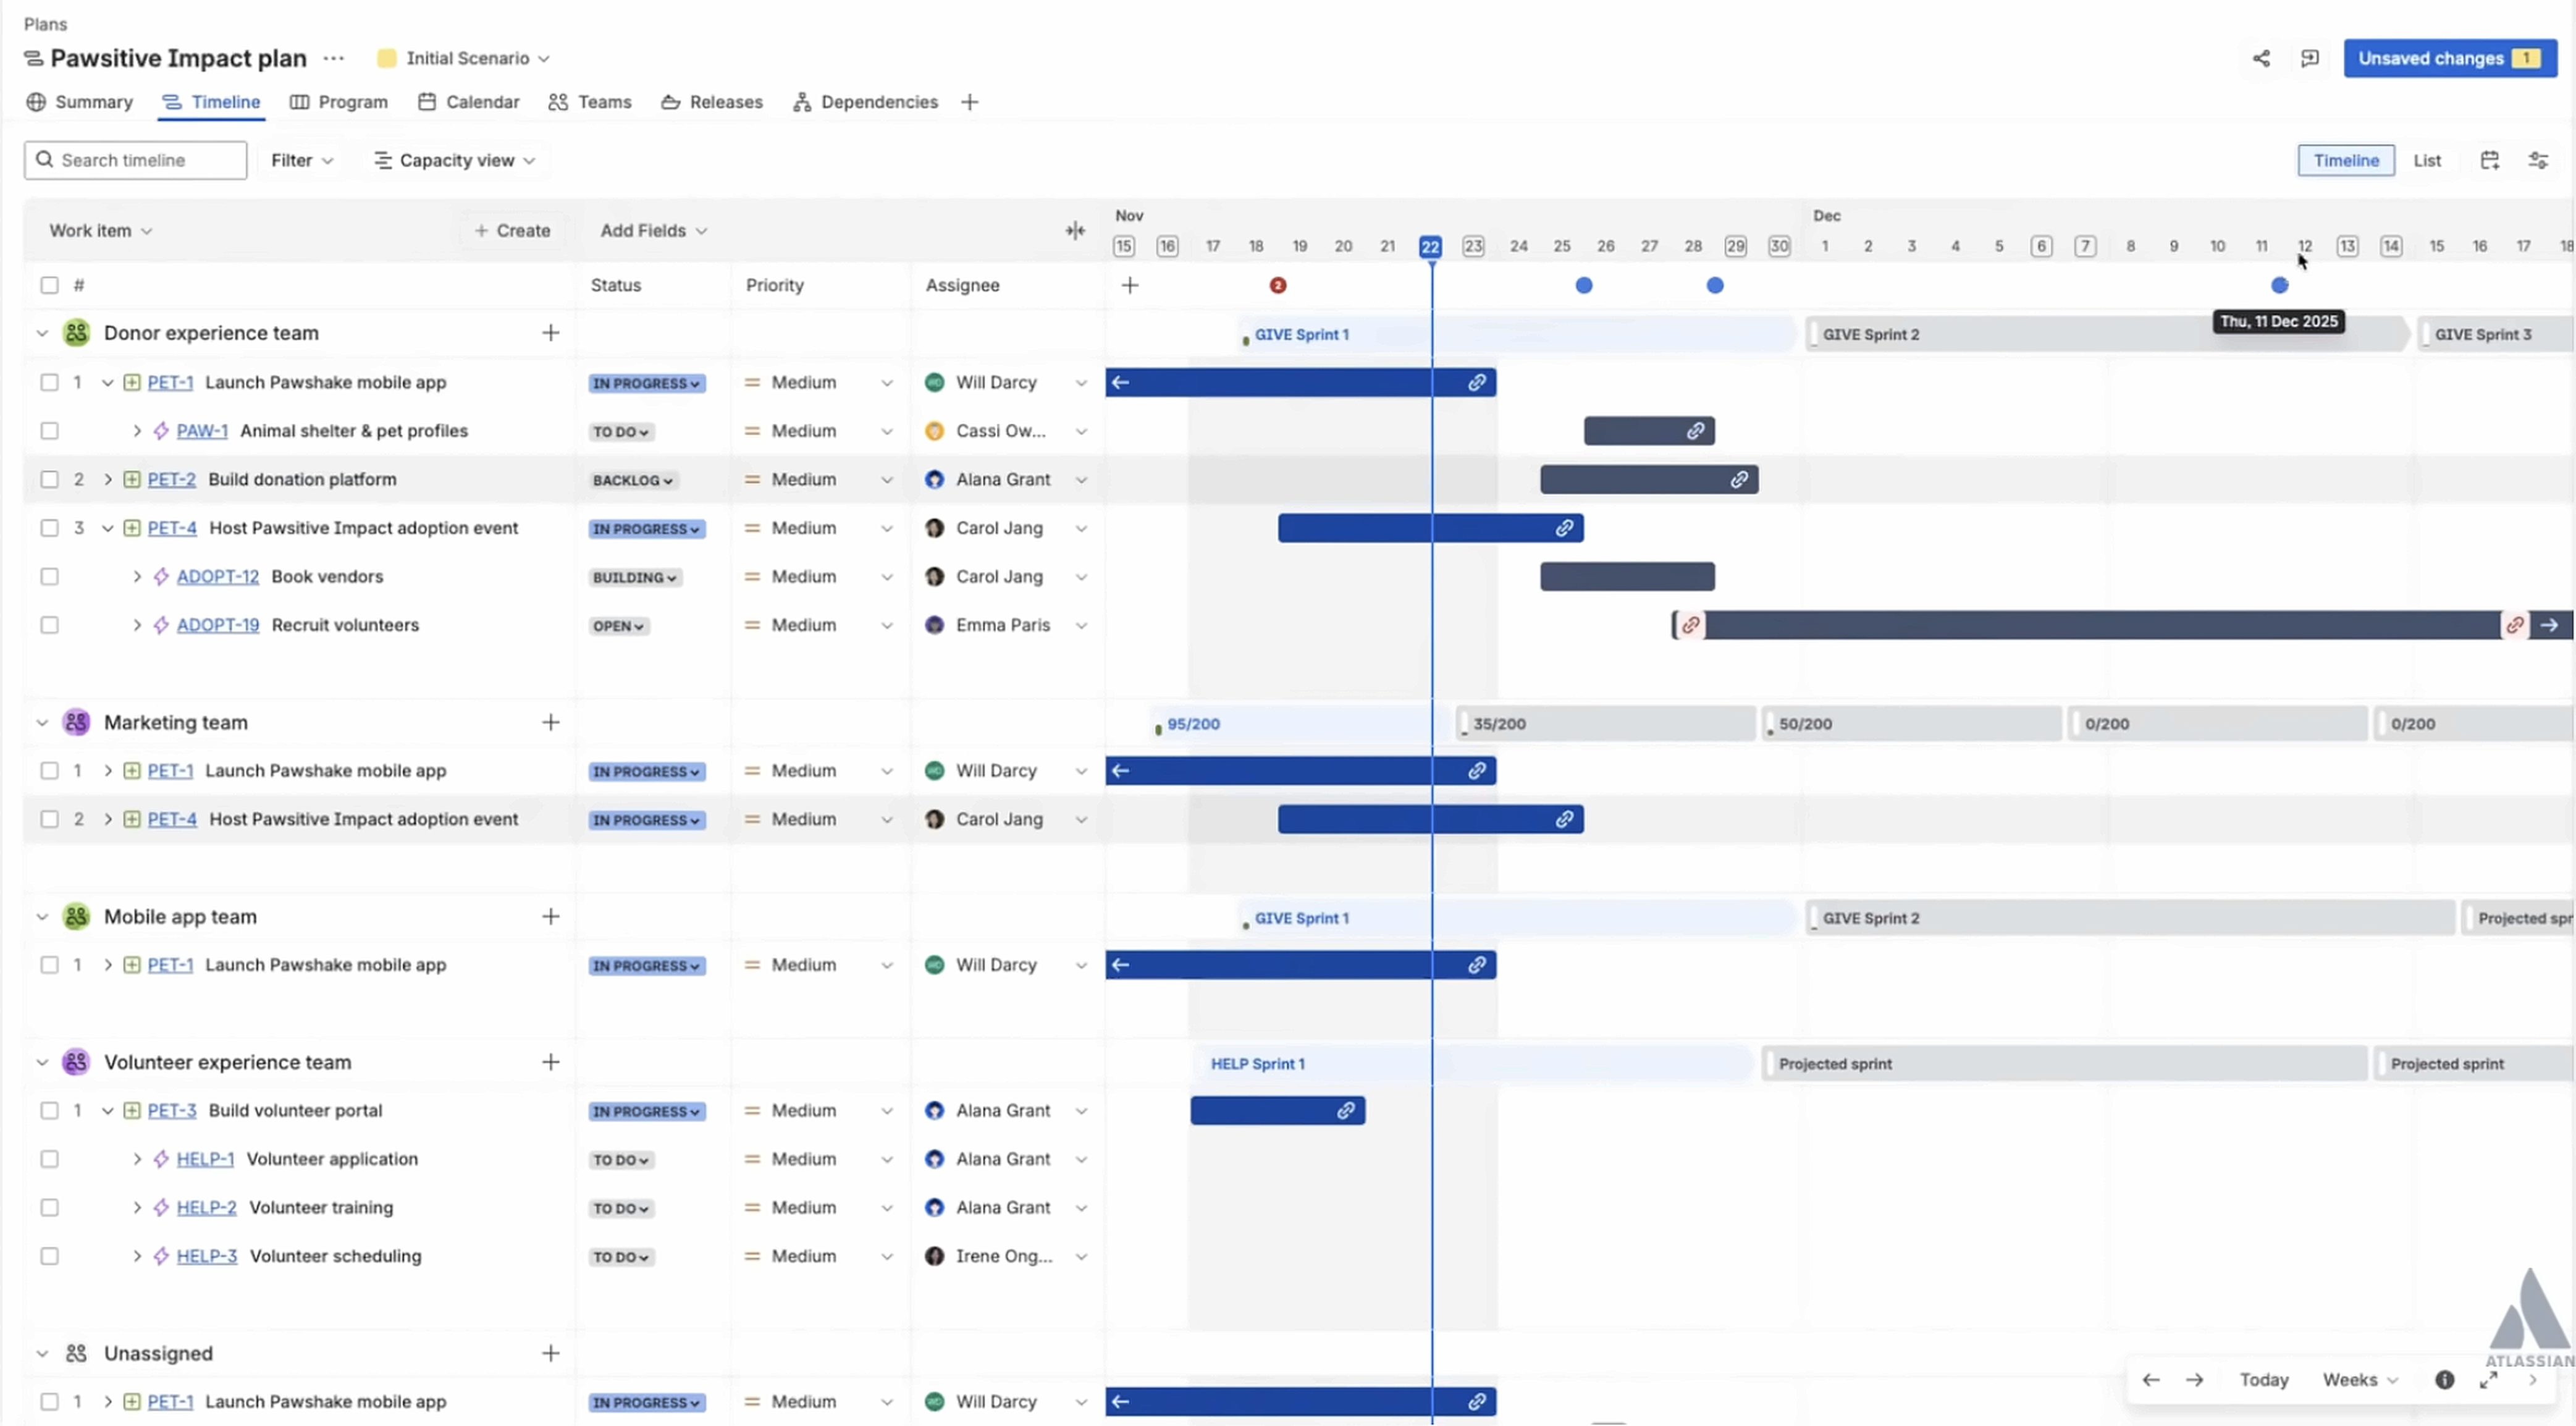
Task: Open the Filter dropdown
Action: pos(301,160)
